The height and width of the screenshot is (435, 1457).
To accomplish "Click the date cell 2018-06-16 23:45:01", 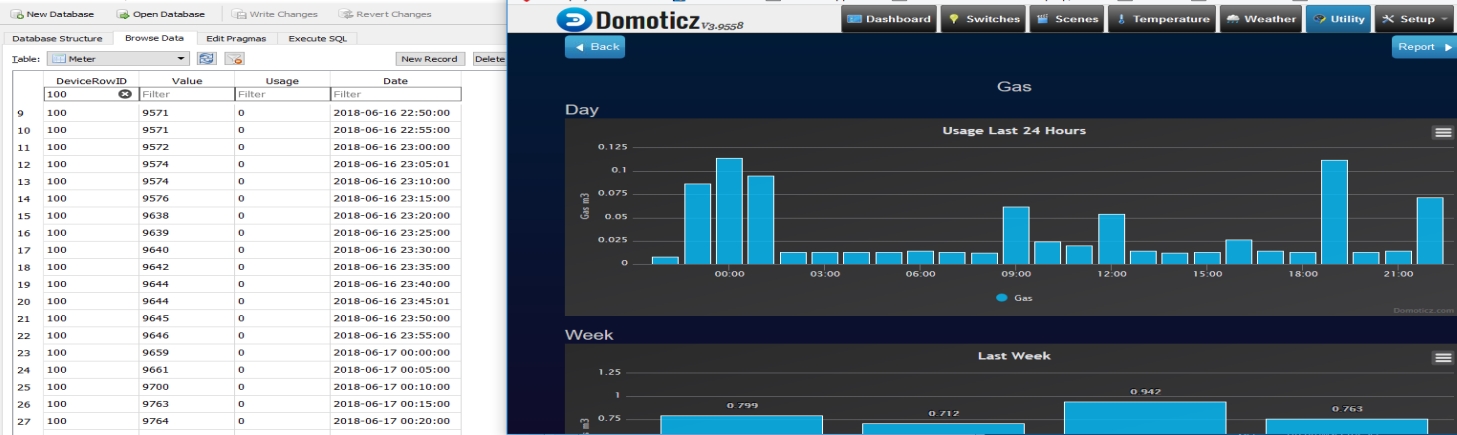I will 396,300.
